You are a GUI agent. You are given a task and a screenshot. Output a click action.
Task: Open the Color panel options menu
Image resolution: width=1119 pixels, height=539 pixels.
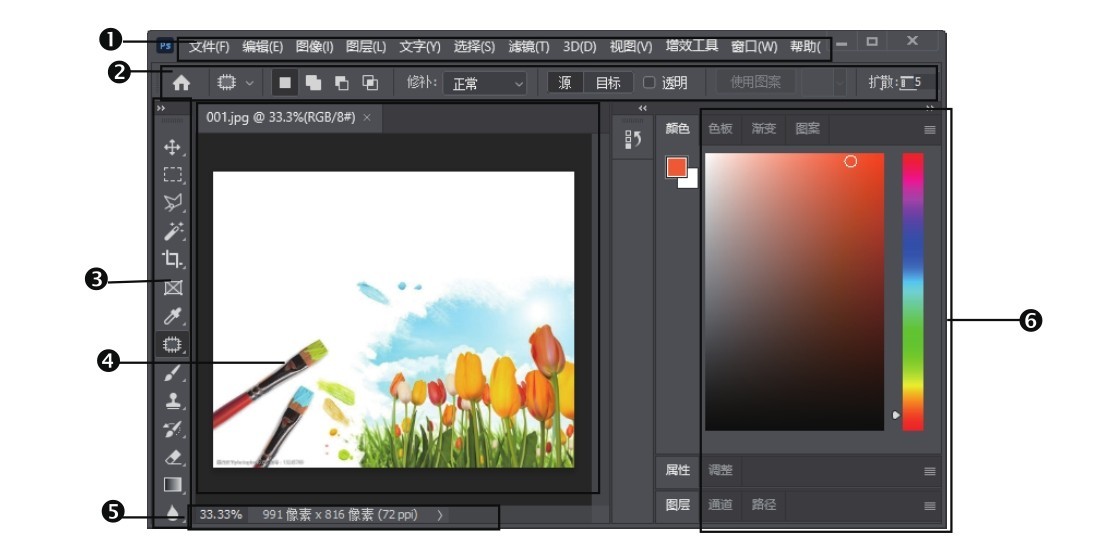point(929,130)
